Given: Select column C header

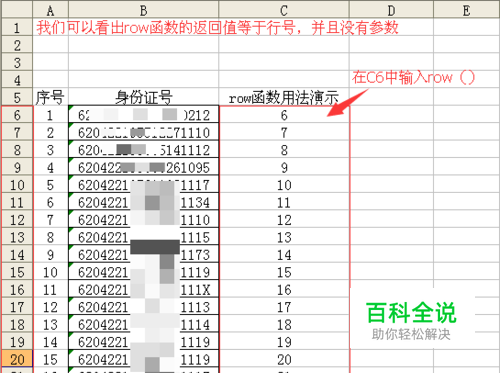Looking at the screenshot, I should click(x=284, y=10).
